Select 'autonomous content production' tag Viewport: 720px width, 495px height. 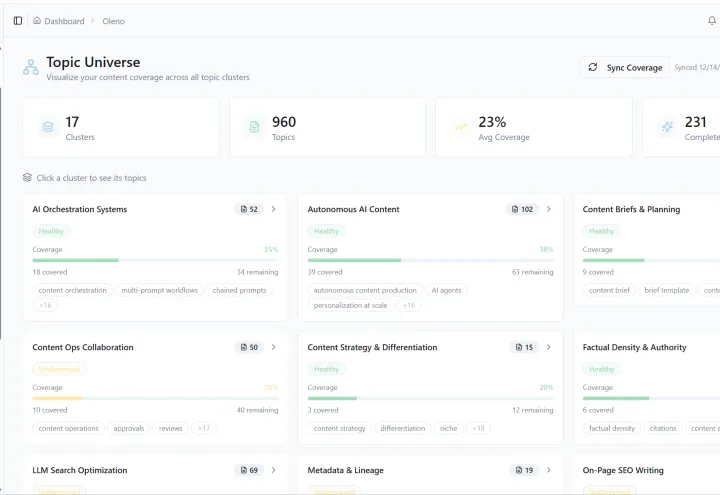click(x=365, y=290)
